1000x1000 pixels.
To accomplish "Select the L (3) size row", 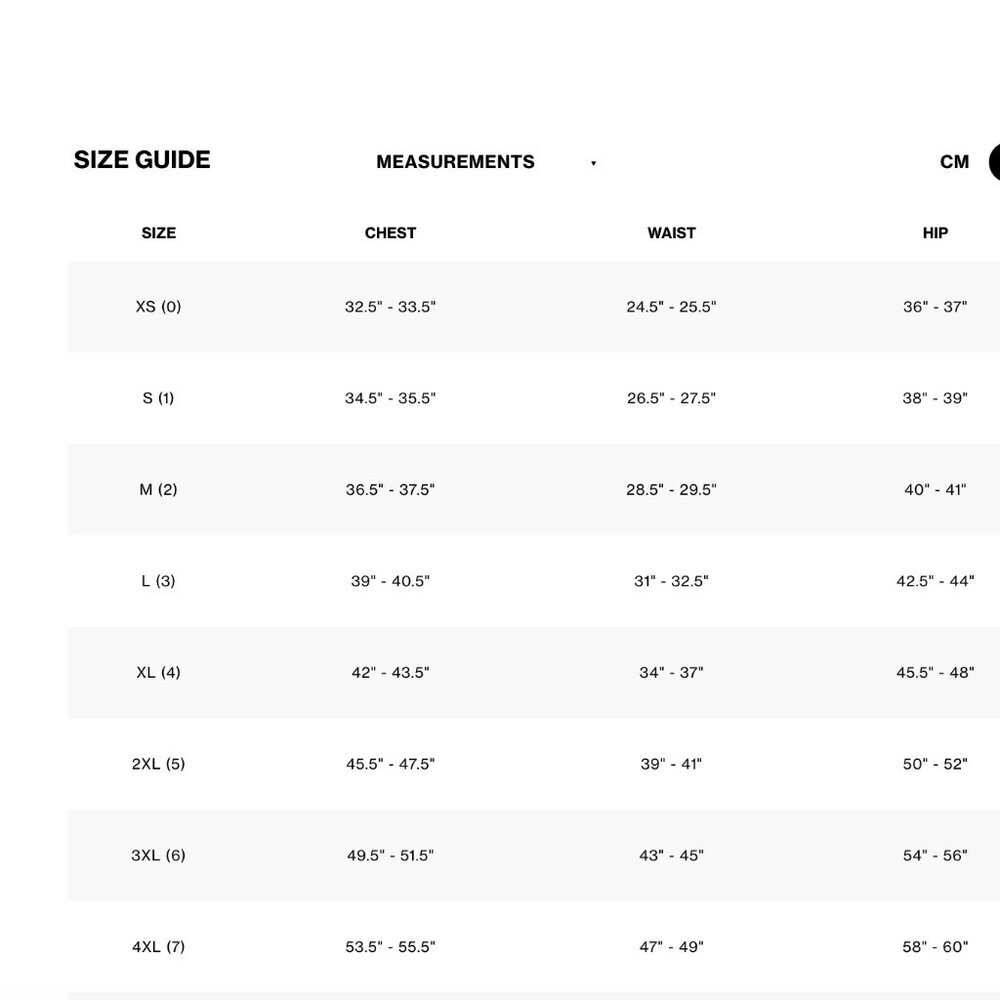I will pyautogui.click(x=534, y=581).
